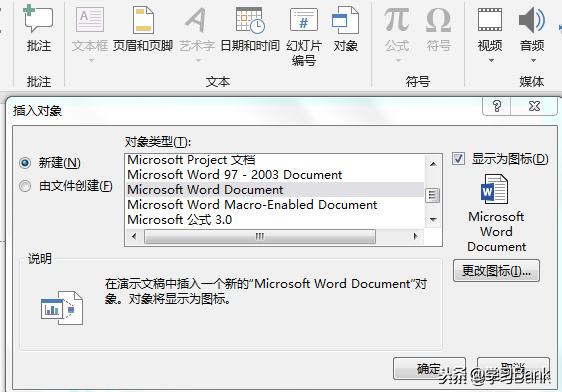Click the help question mark button
The height and width of the screenshot is (392, 562).
[x=497, y=106]
